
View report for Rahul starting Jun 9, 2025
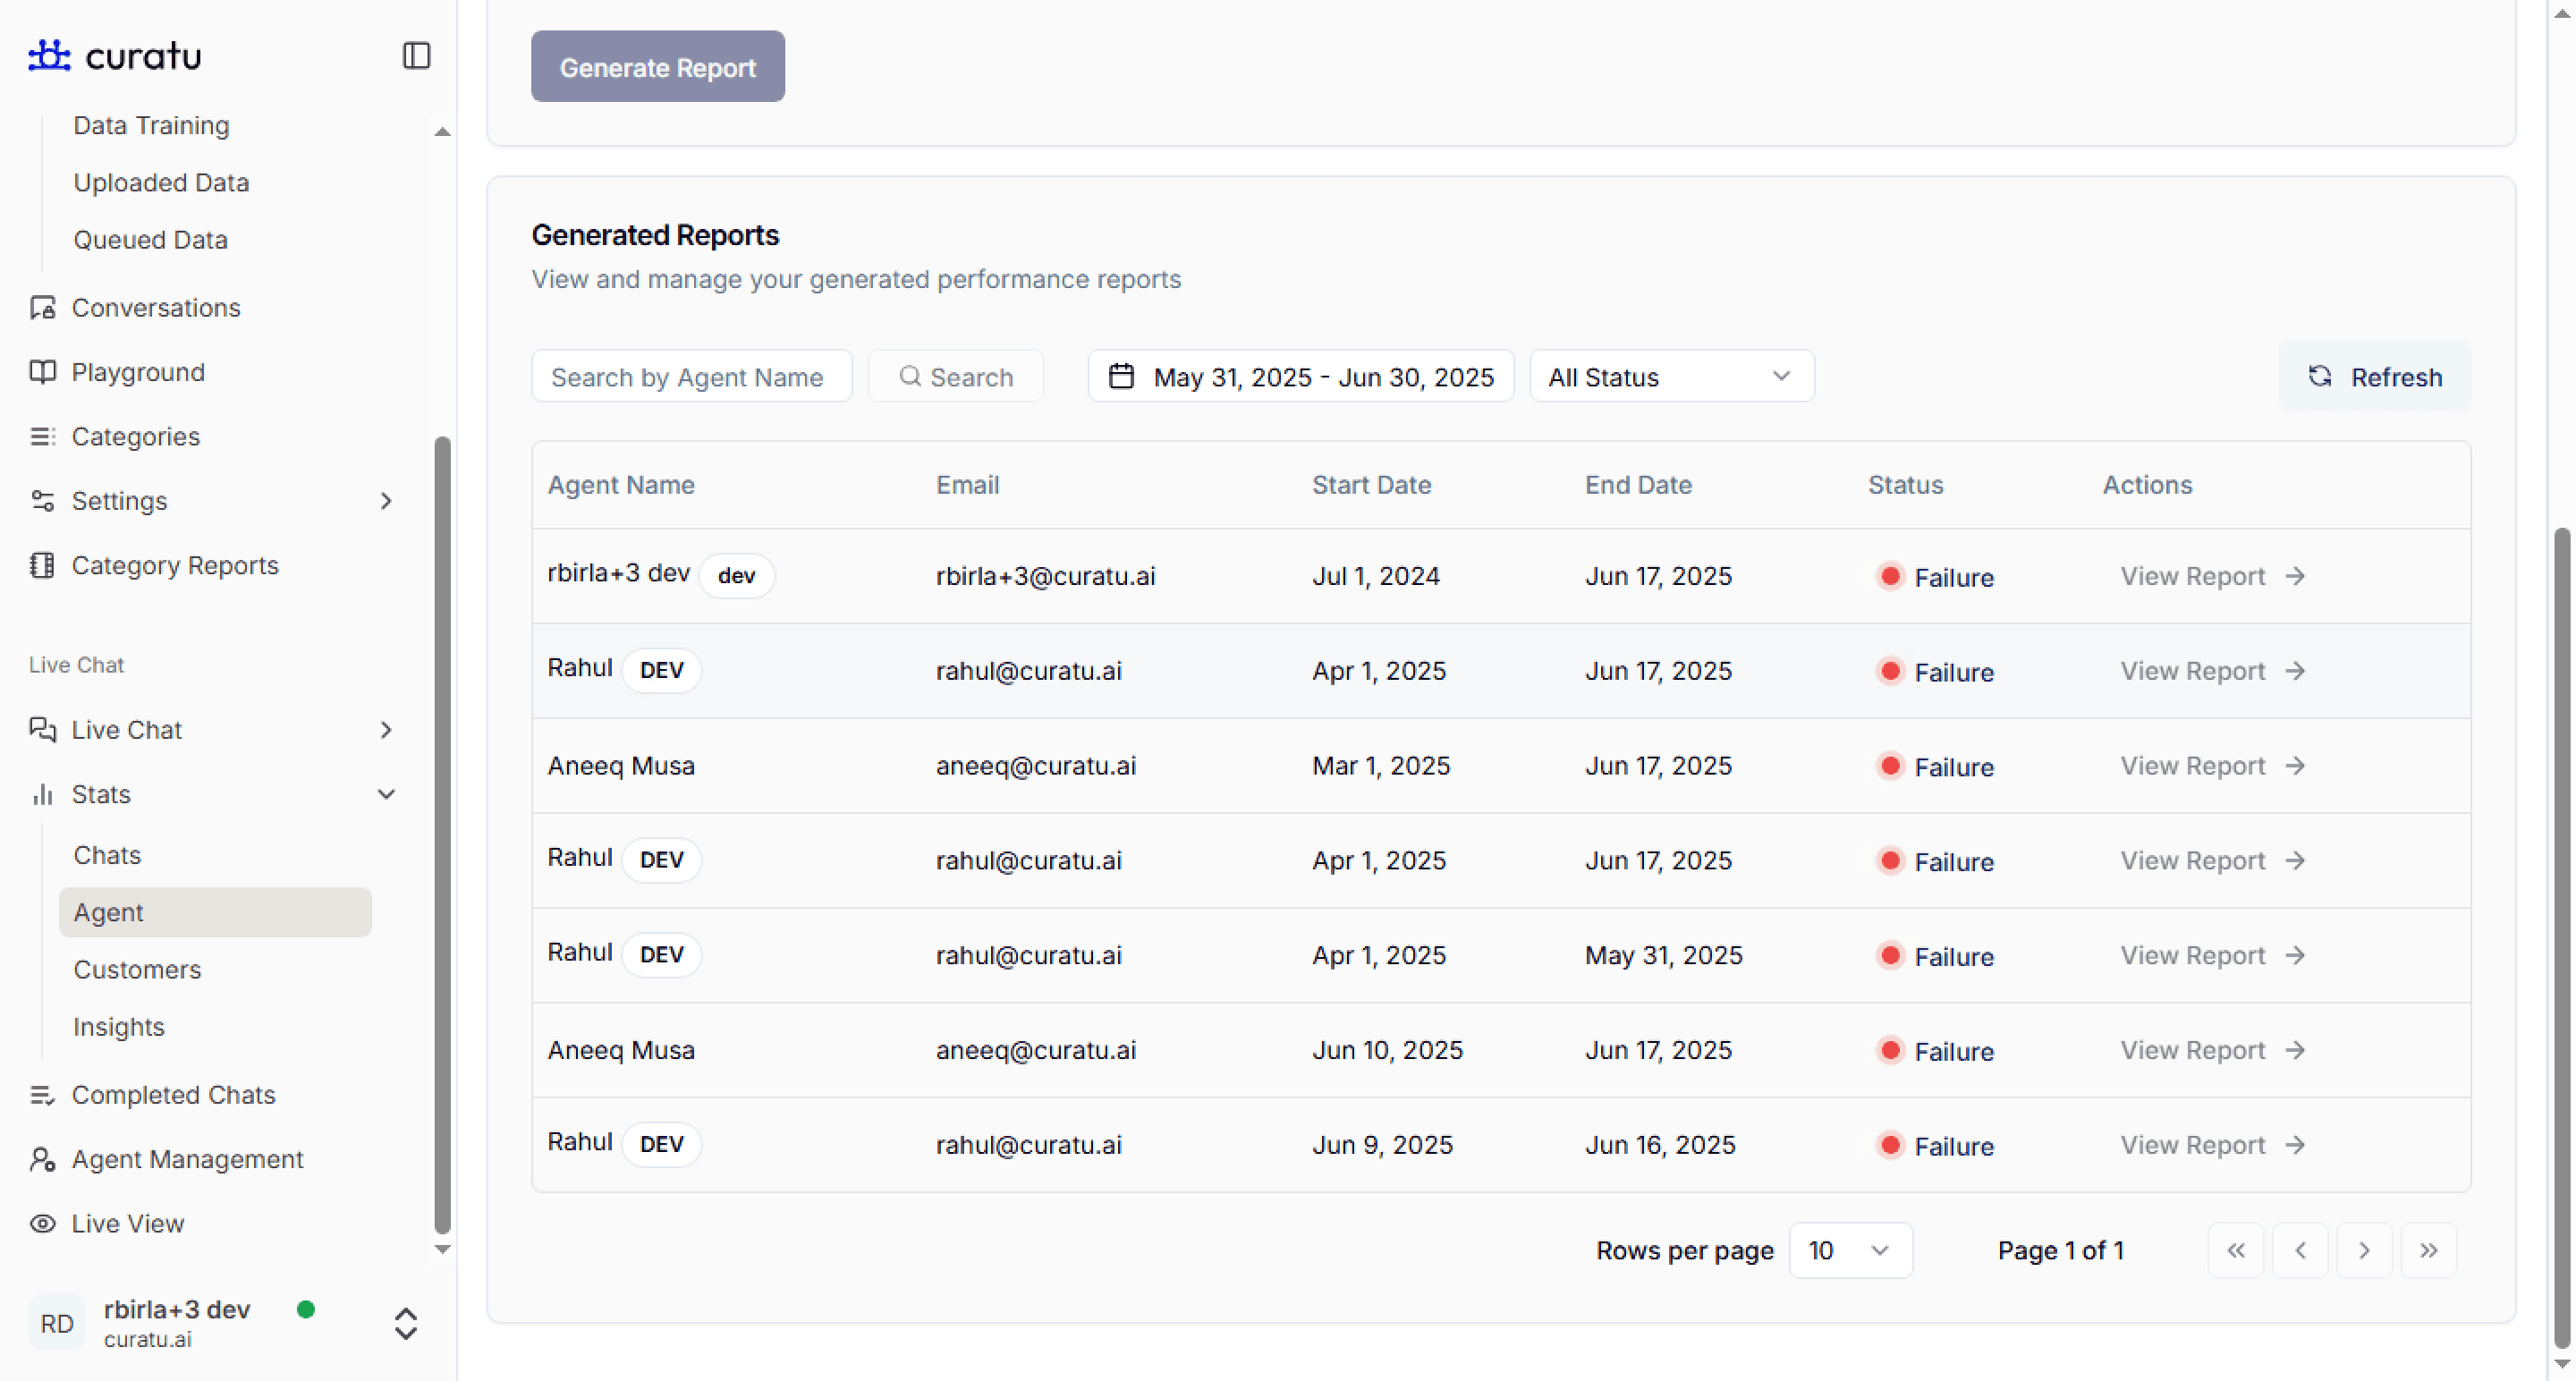[x=2212, y=1146]
